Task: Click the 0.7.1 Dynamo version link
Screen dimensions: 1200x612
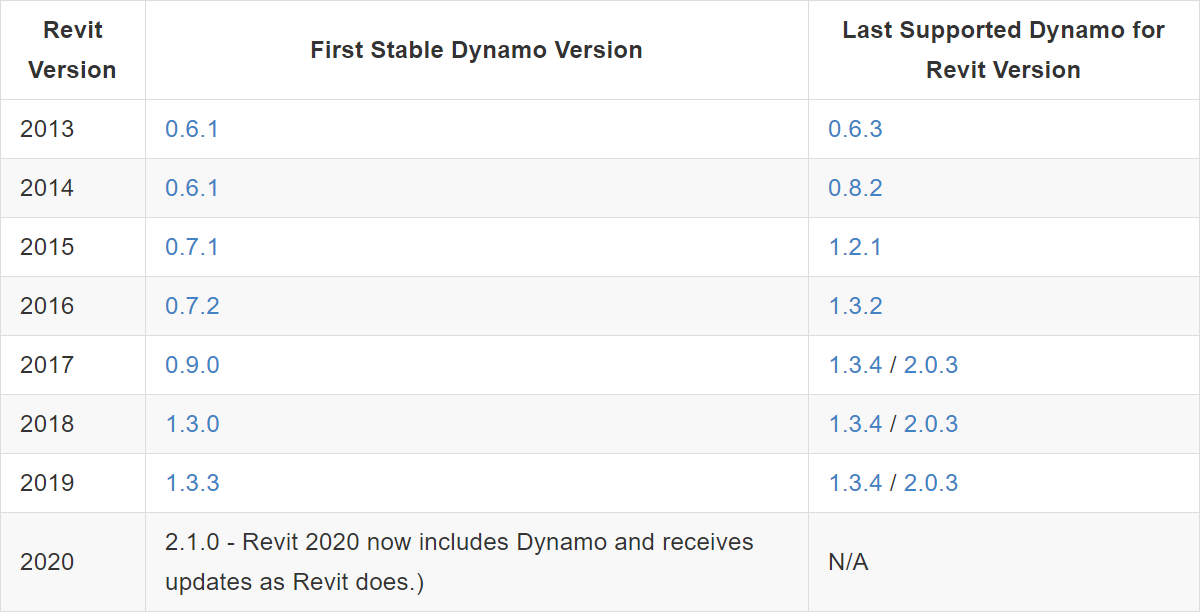Action: 191,247
